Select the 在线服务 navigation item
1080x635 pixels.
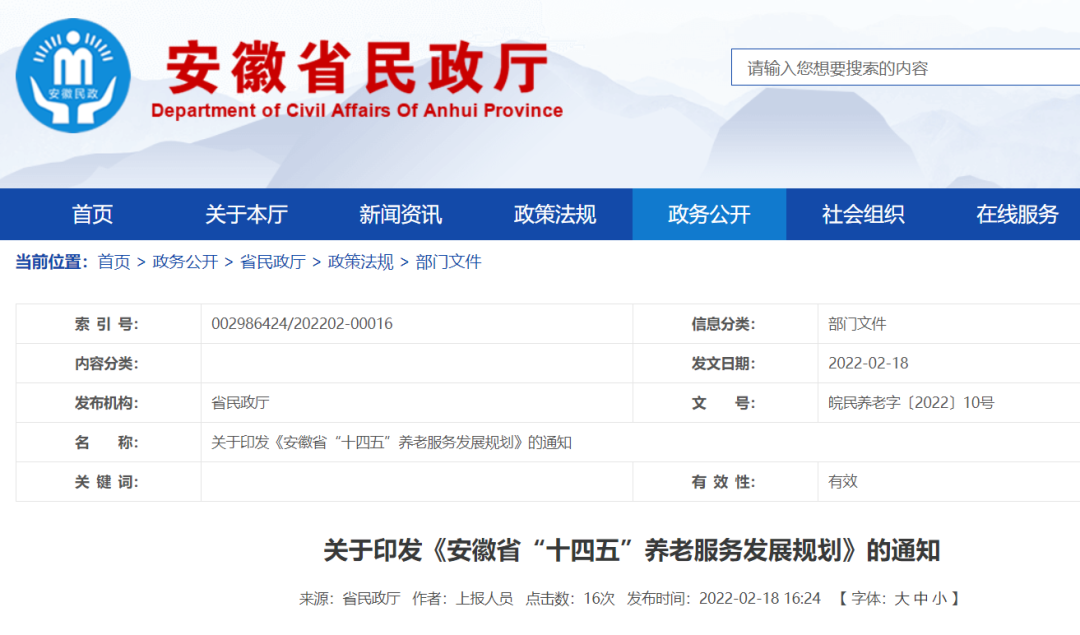1017,214
